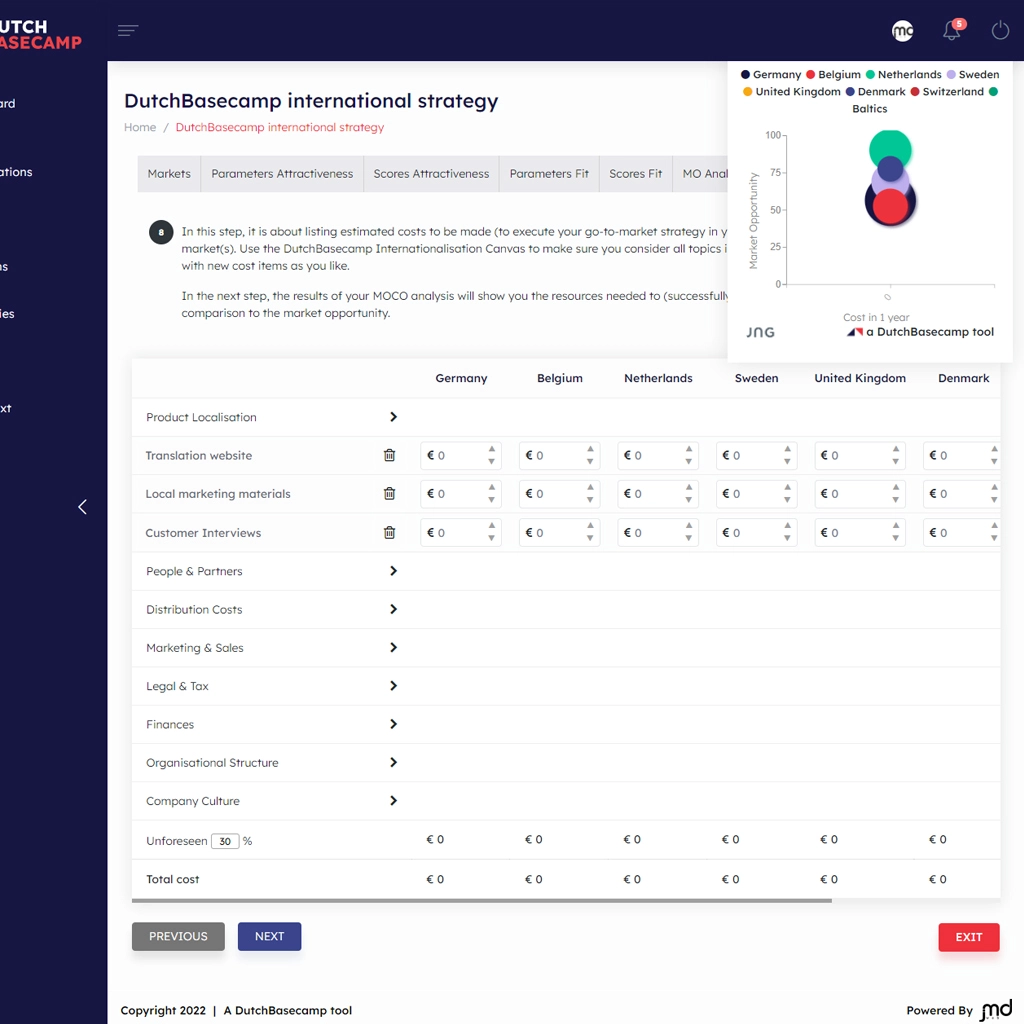Switch to the Parameters Fit tab
Viewport: 1024px width, 1024px height.
click(x=549, y=174)
